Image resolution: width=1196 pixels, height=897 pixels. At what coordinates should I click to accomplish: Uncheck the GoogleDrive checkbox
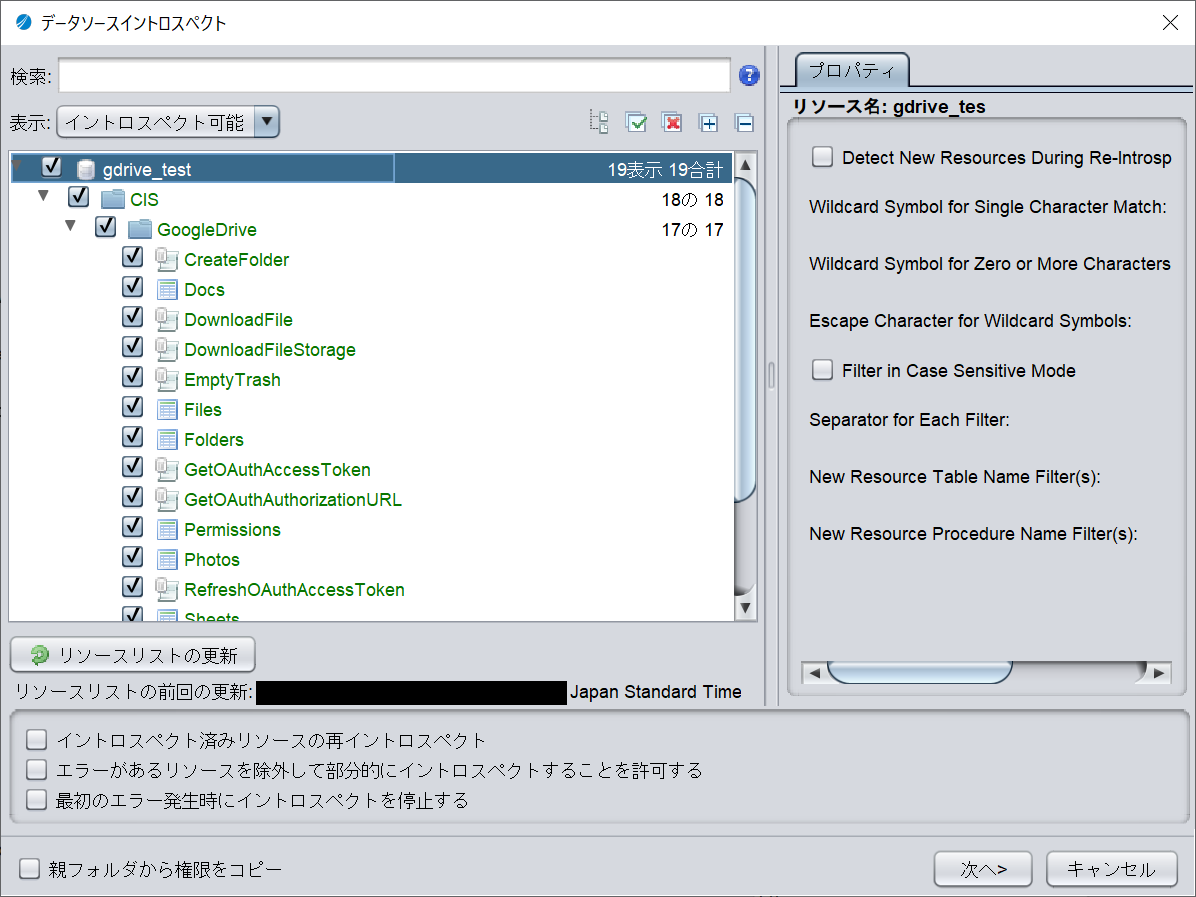[105, 227]
